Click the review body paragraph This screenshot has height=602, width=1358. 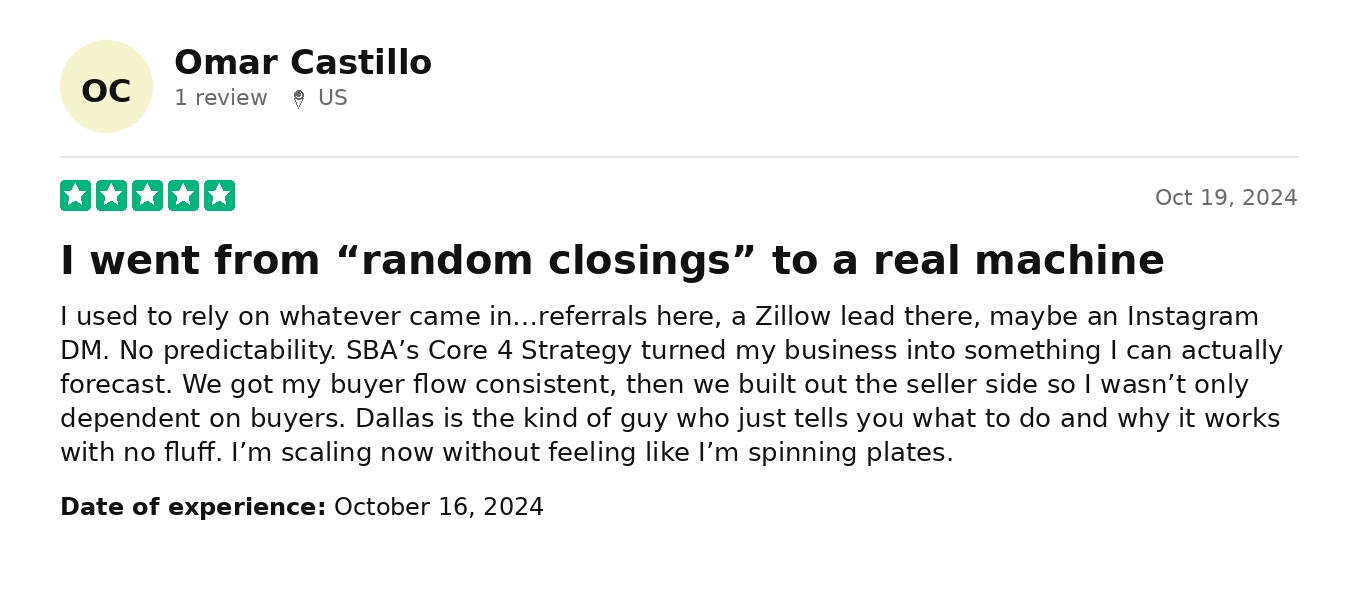point(670,385)
